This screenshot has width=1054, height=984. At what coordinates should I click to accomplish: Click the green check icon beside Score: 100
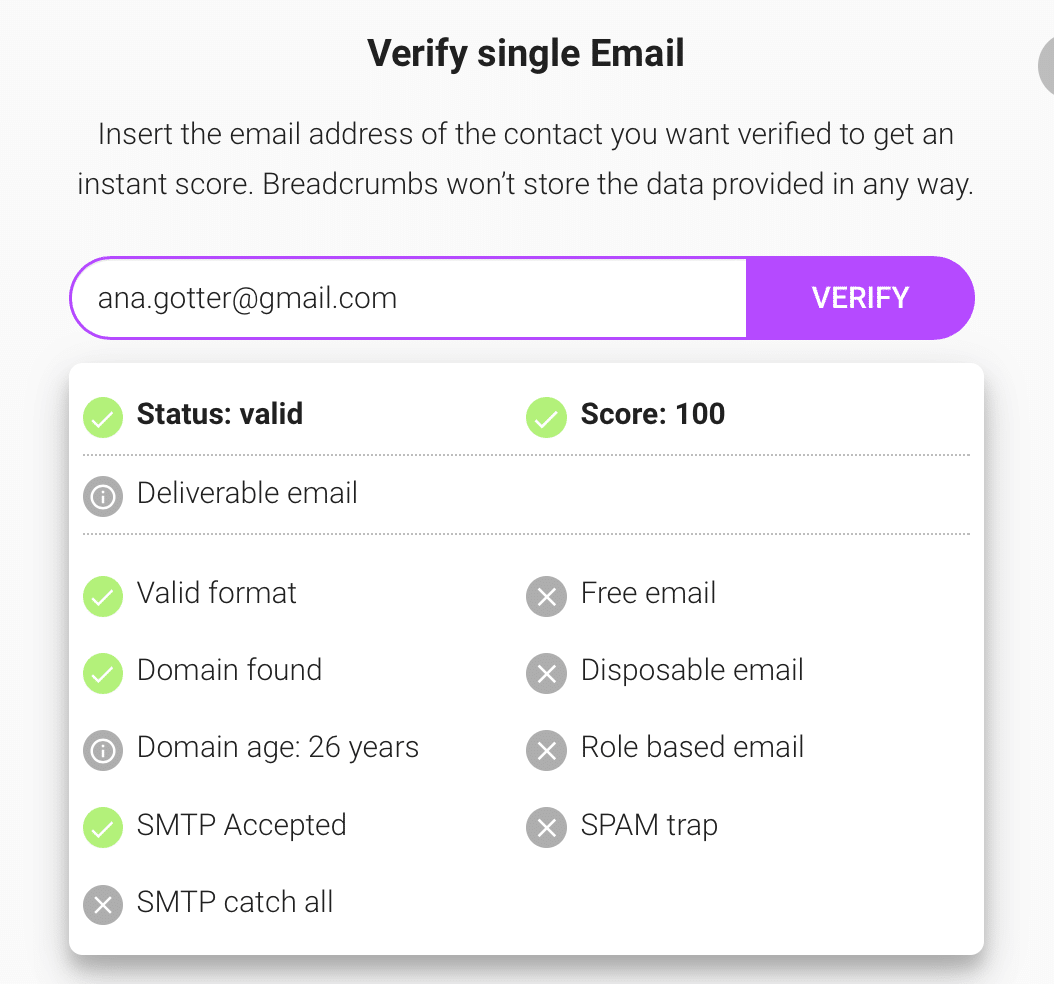[546, 417]
